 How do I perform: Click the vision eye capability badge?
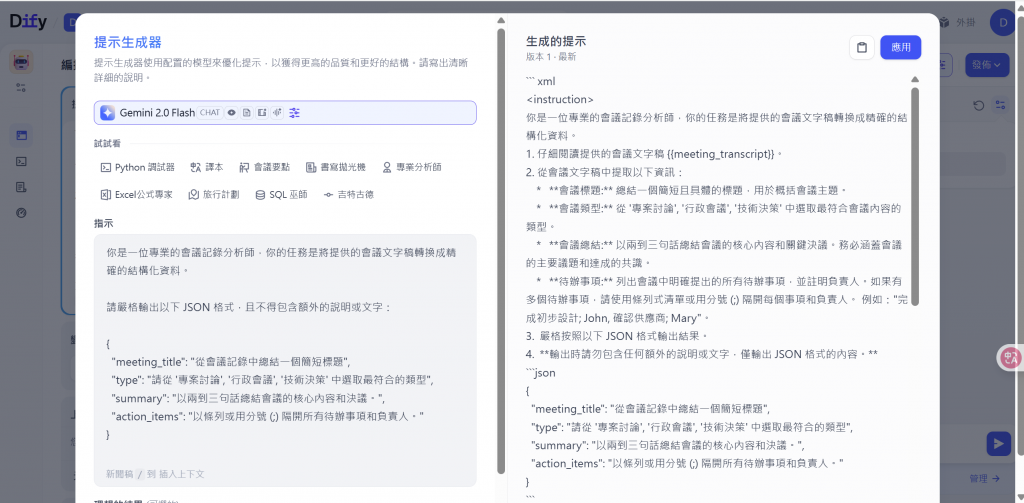[x=231, y=112]
